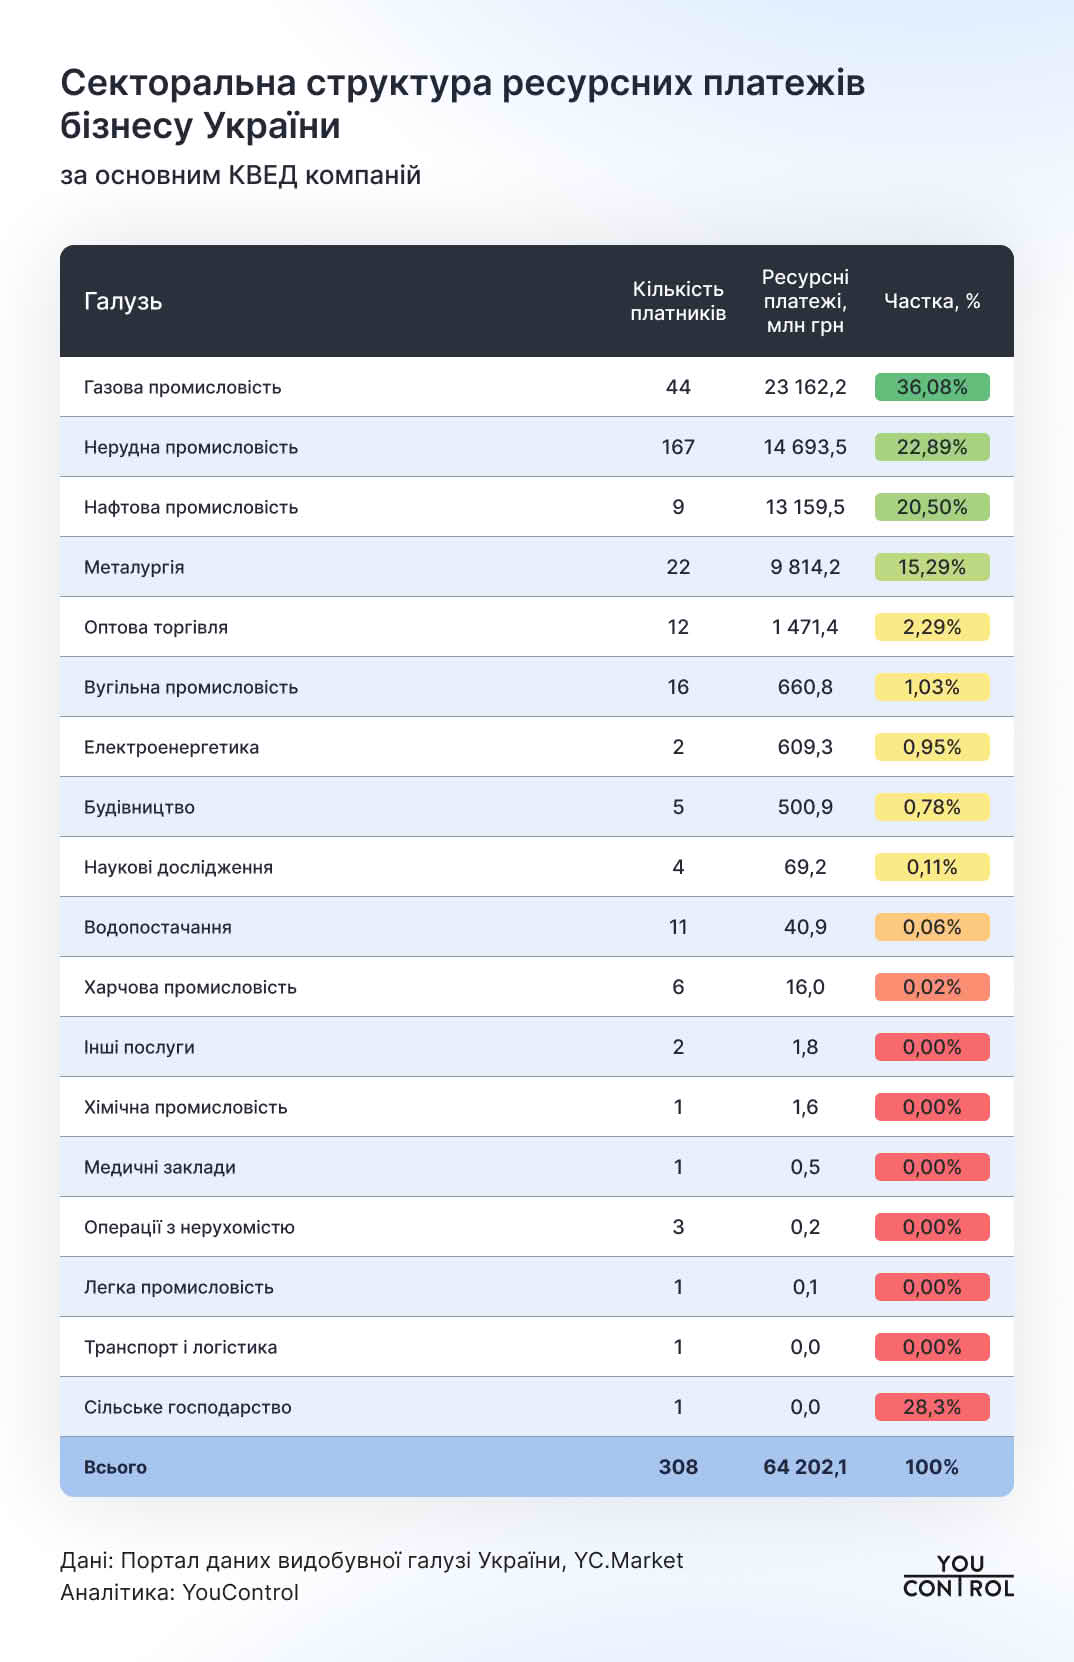
Task: Click the data source text mentioning YC.Market
Action: (372, 1560)
